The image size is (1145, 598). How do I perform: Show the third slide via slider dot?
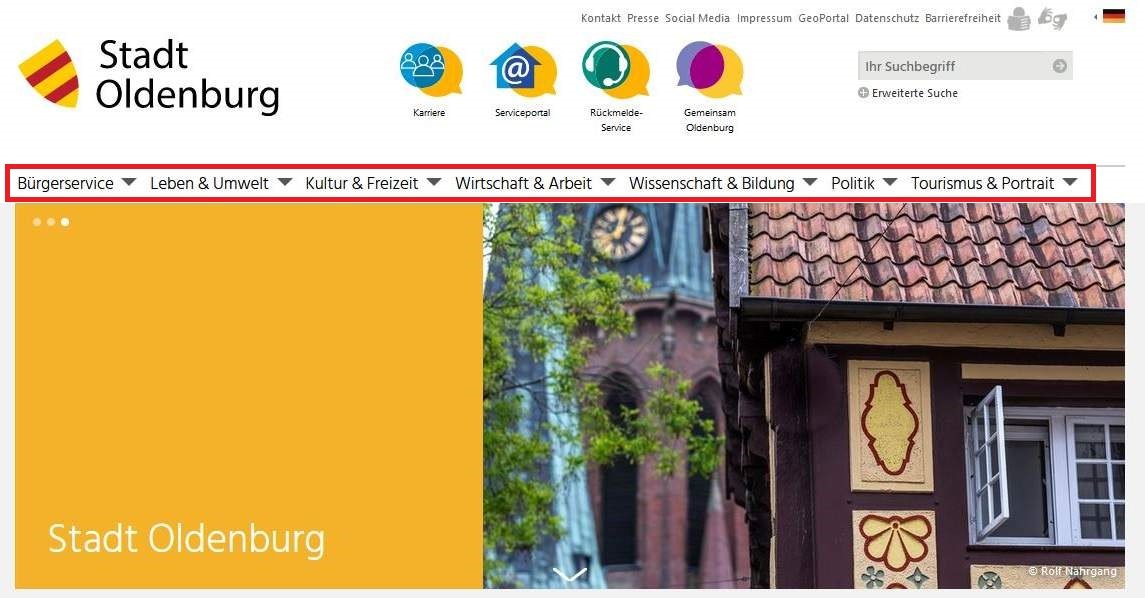[x=65, y=222]
